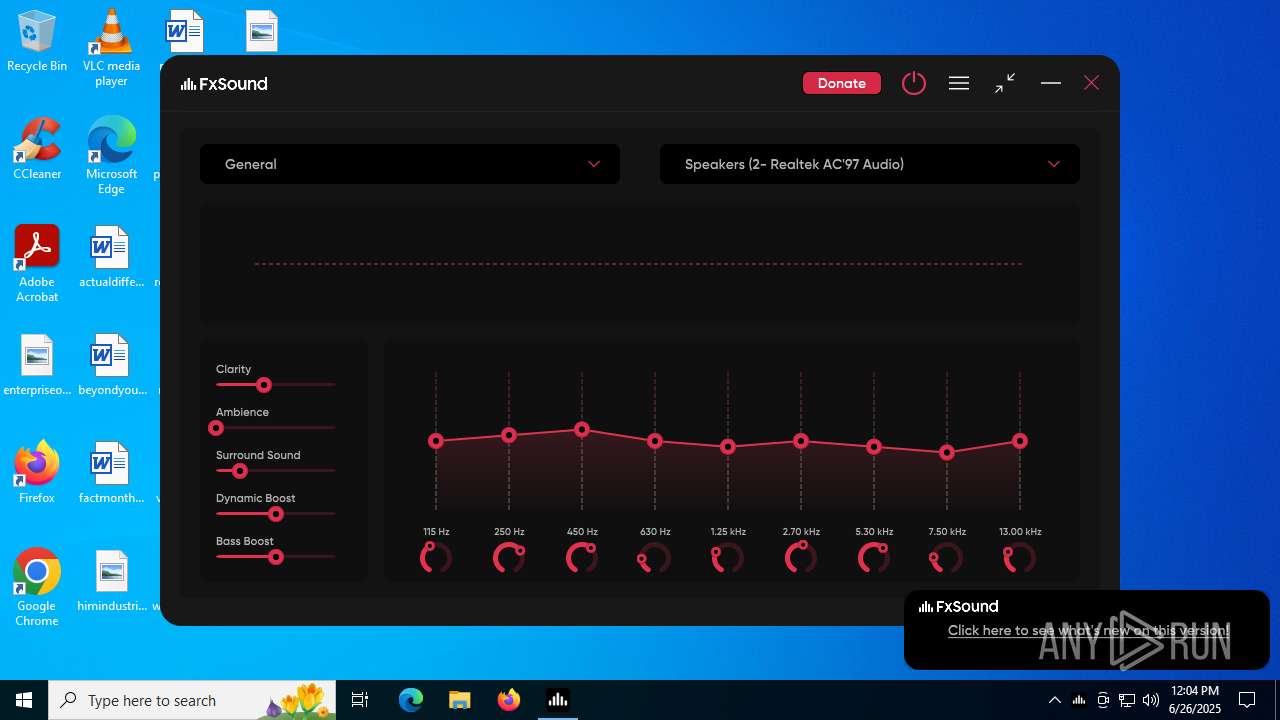Click the 115 Hz frequency knob
Screen dimensions: 1280x720
pos(436,557)
